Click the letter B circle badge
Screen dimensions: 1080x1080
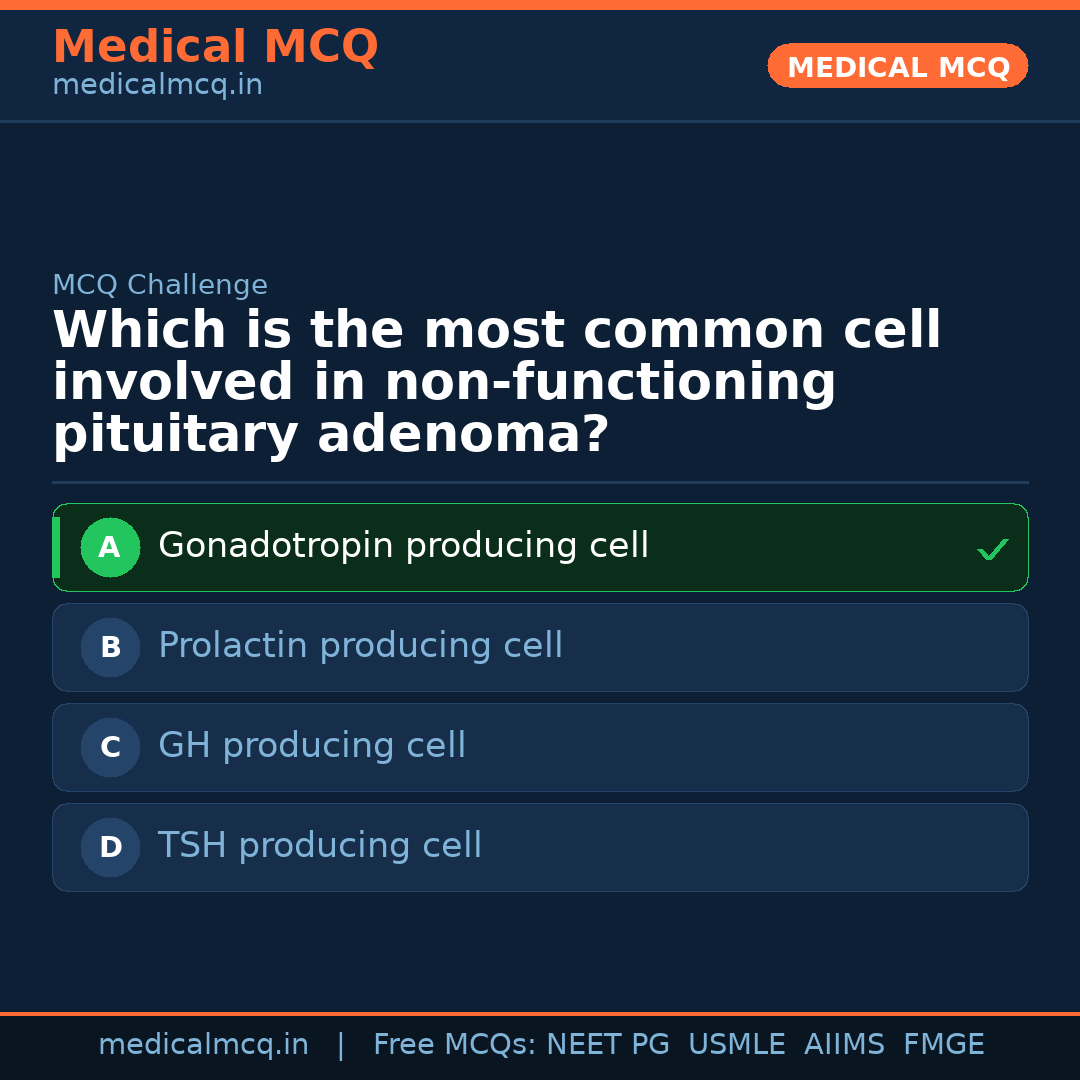[110, 648]
